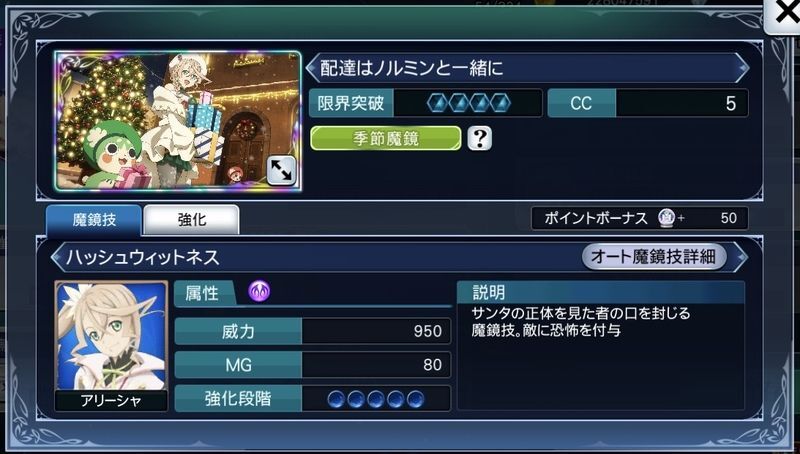Switch to the 魔鏡技 tab
The width and height of the screenshot is (800, 454).
[x=94, y=220]
